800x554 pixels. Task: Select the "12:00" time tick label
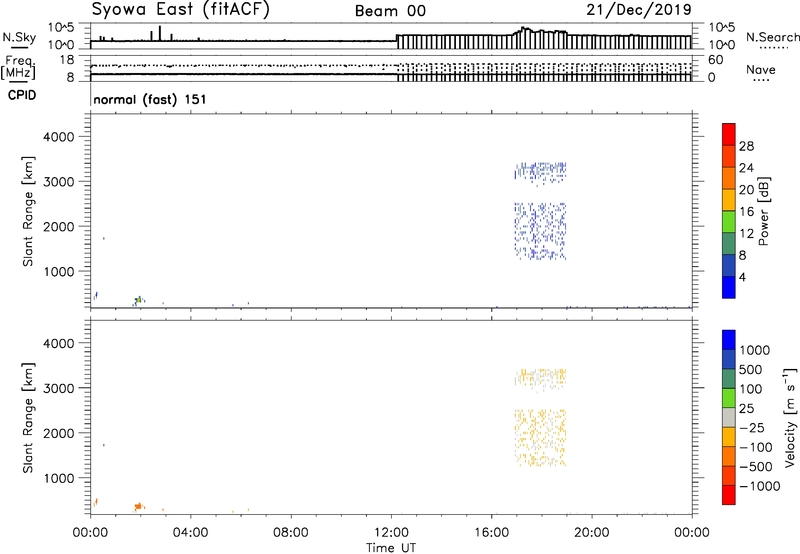coord(391,533)
